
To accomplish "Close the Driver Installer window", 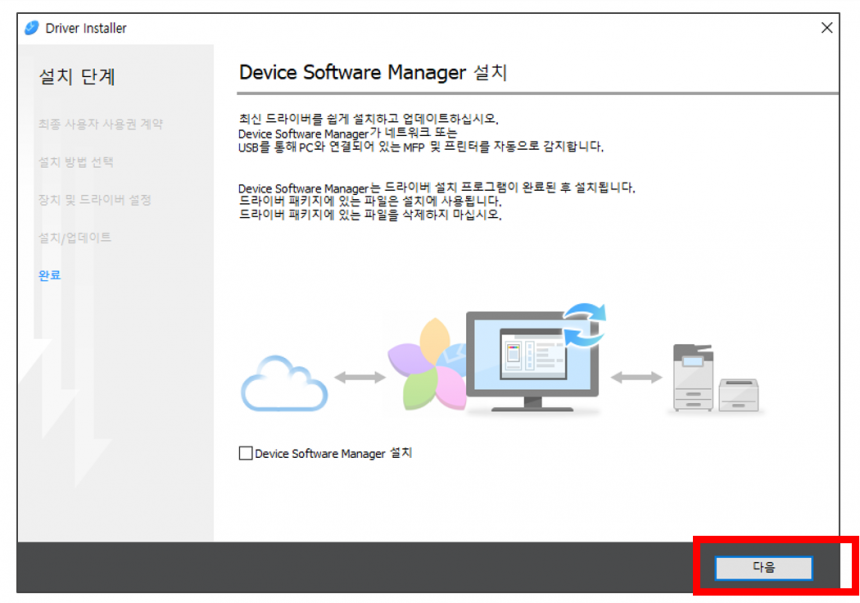I will [x=827, y=28].
